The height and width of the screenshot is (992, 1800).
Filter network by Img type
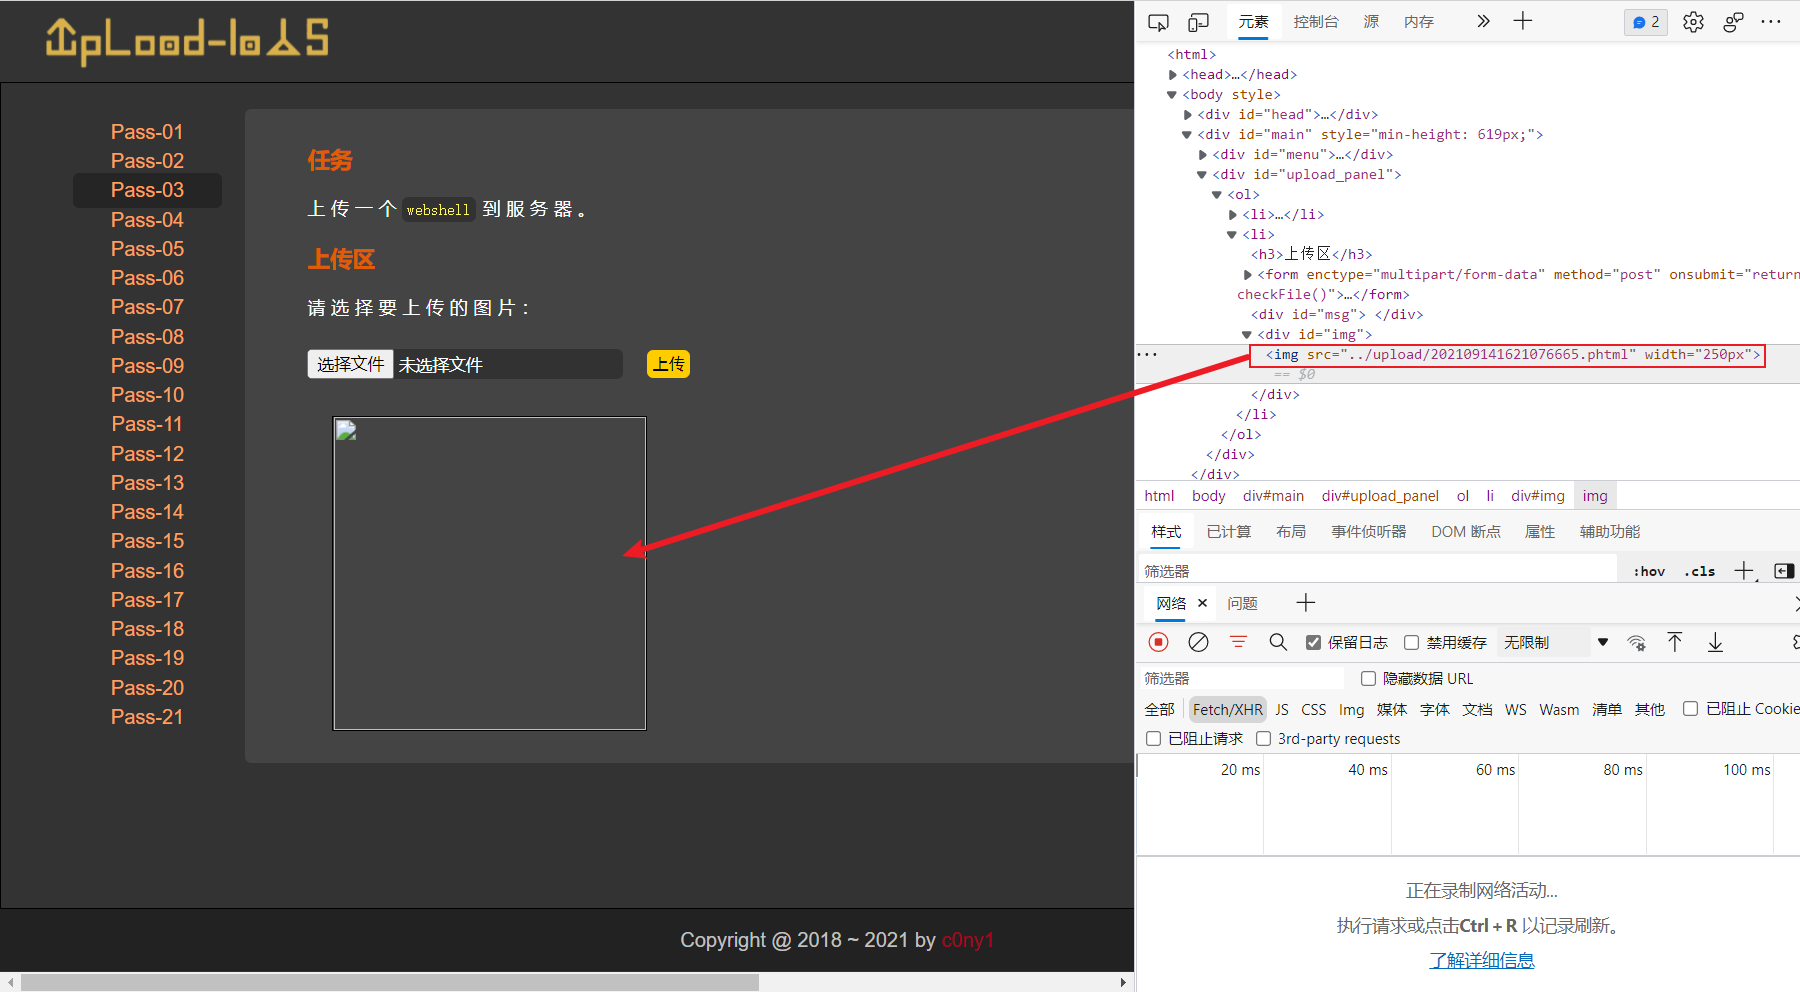pos(1351,709)
